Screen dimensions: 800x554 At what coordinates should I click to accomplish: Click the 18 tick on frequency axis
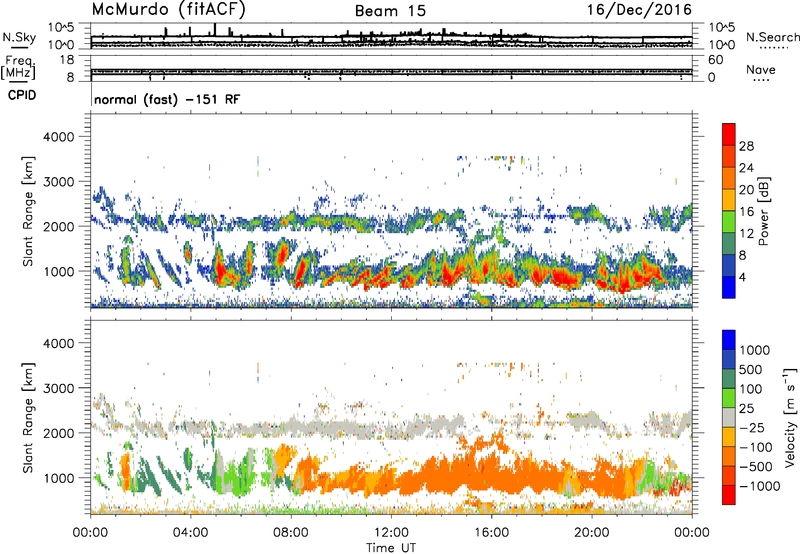tap(67, 60)
